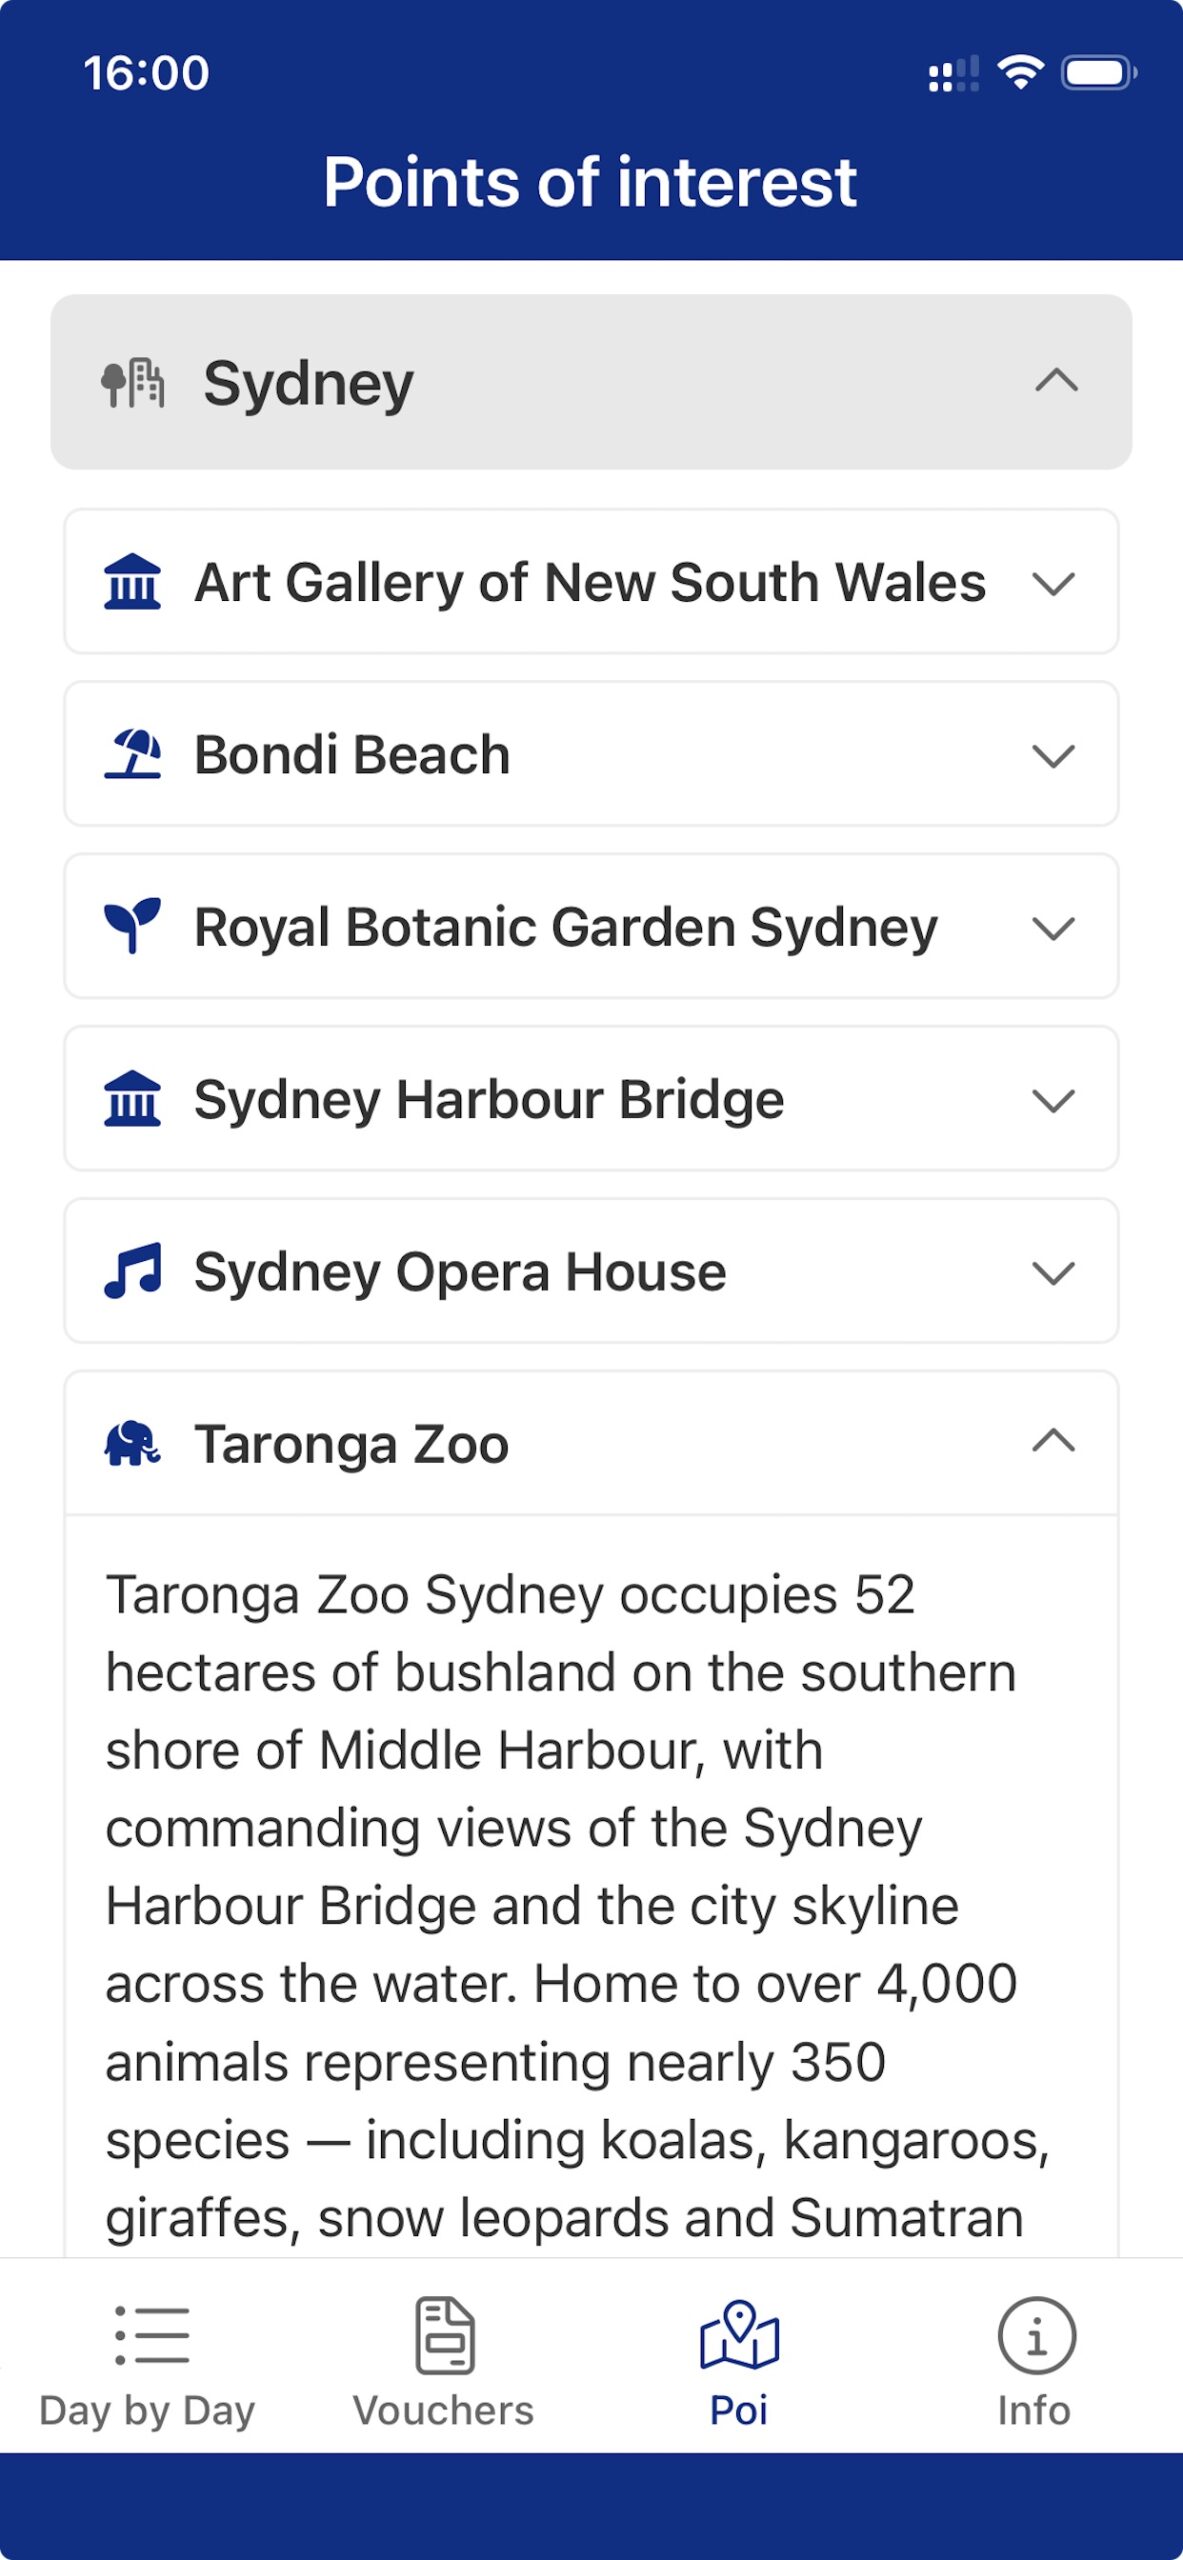1183x2560 pixels.
Task: Tap the beach umbrella icon for Bondi Beach
Action: pyautogui.click(x=132, y=754)
